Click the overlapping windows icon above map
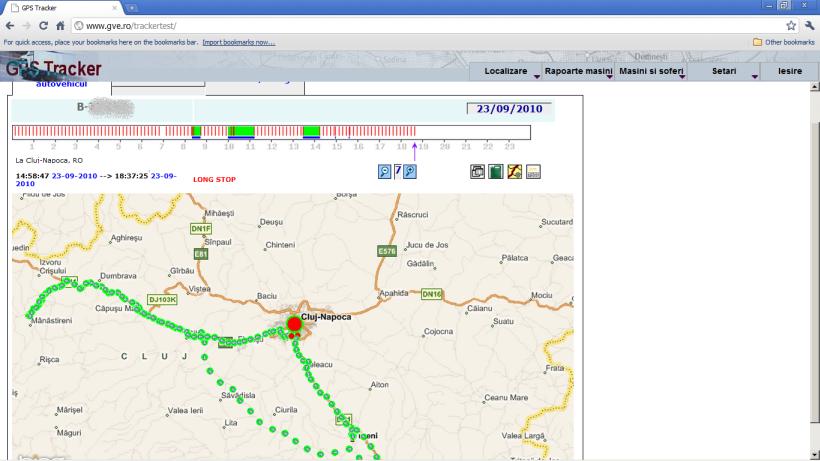 [x=479, y=172]
